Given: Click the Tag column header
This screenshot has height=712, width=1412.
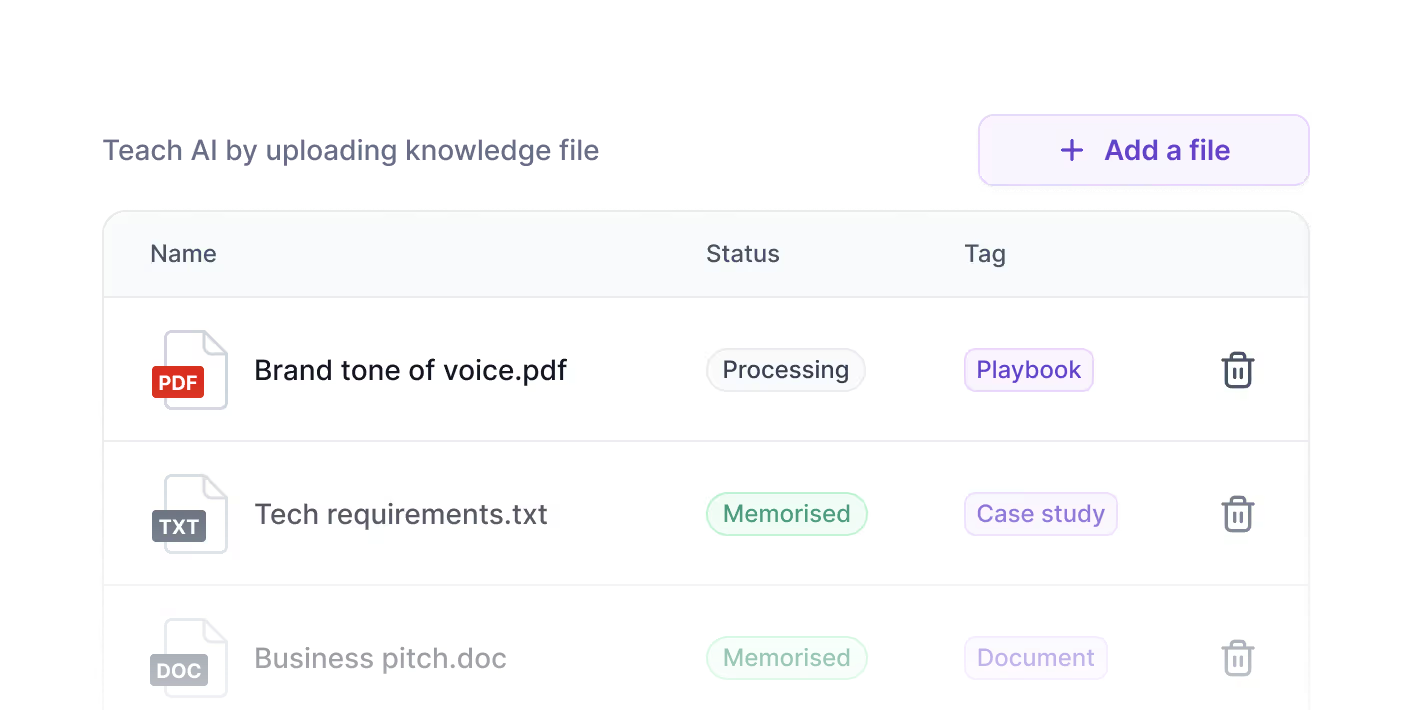Looking at the screenshot, I should coord(985,254).
